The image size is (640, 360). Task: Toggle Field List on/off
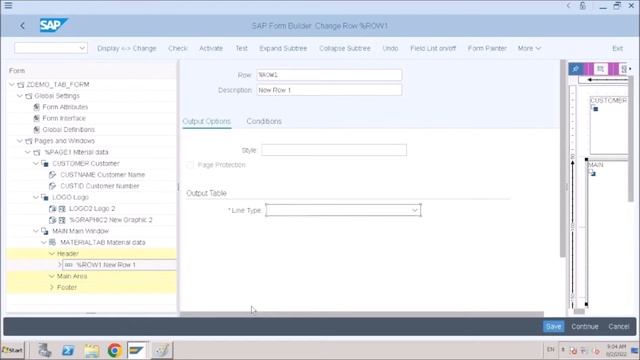point(433,48)
